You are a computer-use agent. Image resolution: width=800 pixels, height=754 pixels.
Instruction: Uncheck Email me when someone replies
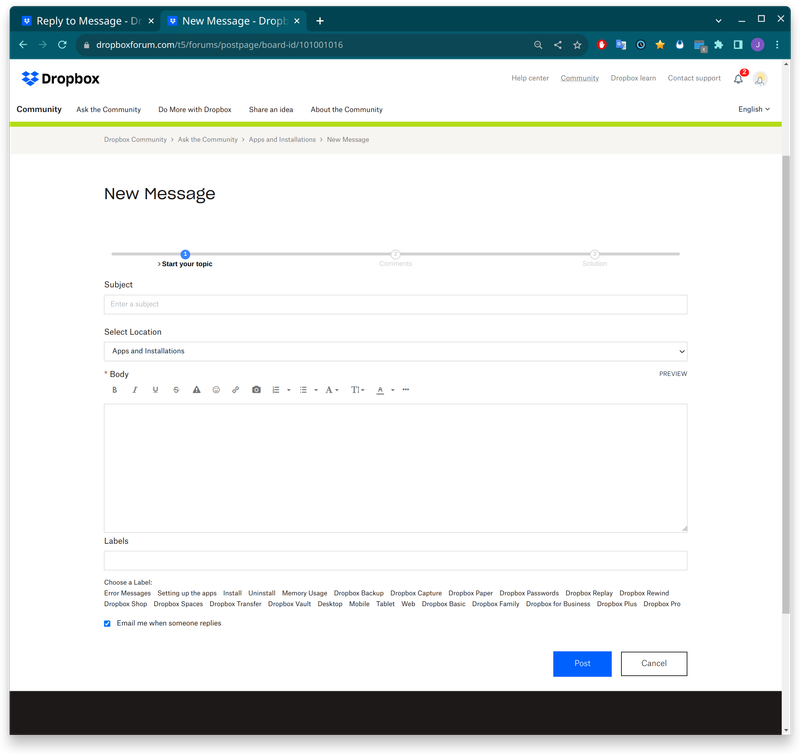tap(108, 623)
